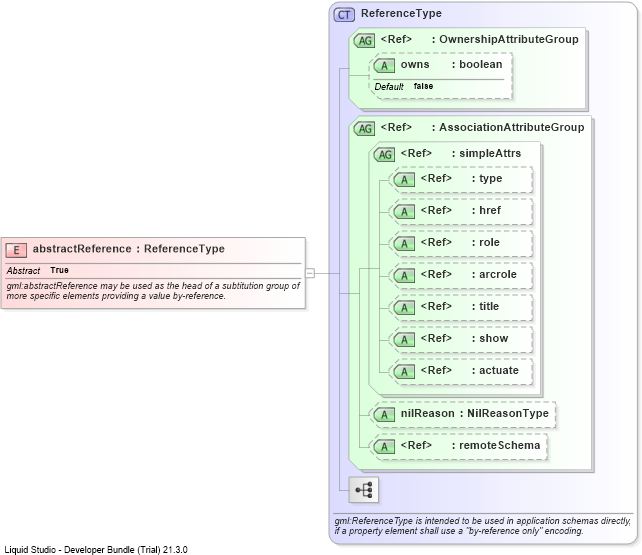Click the A icon beside nilReason
Image resolution: width=642 pixels, height=555 pixels.
coord(384,415)
